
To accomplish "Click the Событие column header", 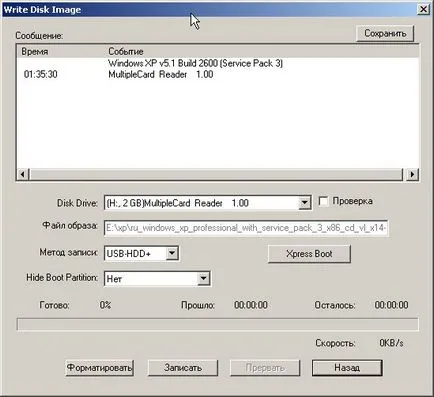I will (126, 52).
